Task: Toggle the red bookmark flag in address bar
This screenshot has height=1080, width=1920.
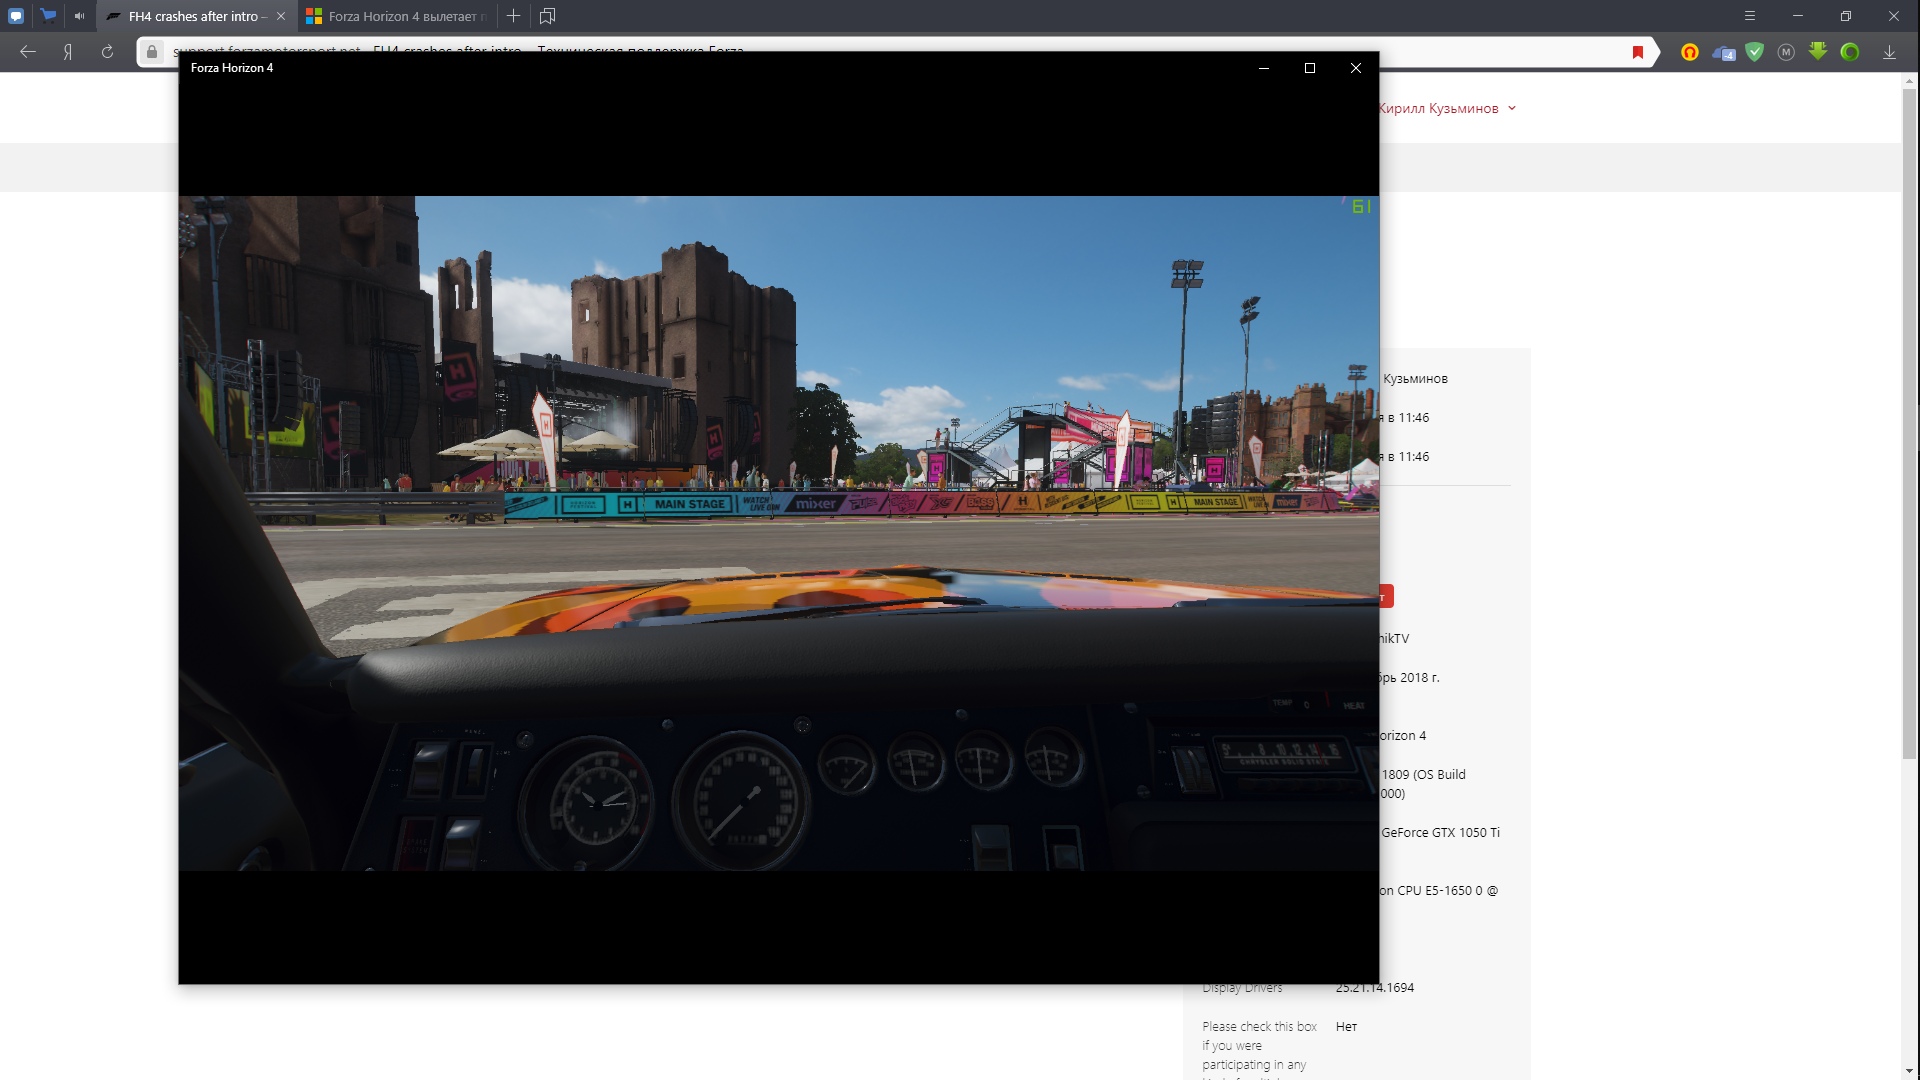Action: coord(1638,52)
